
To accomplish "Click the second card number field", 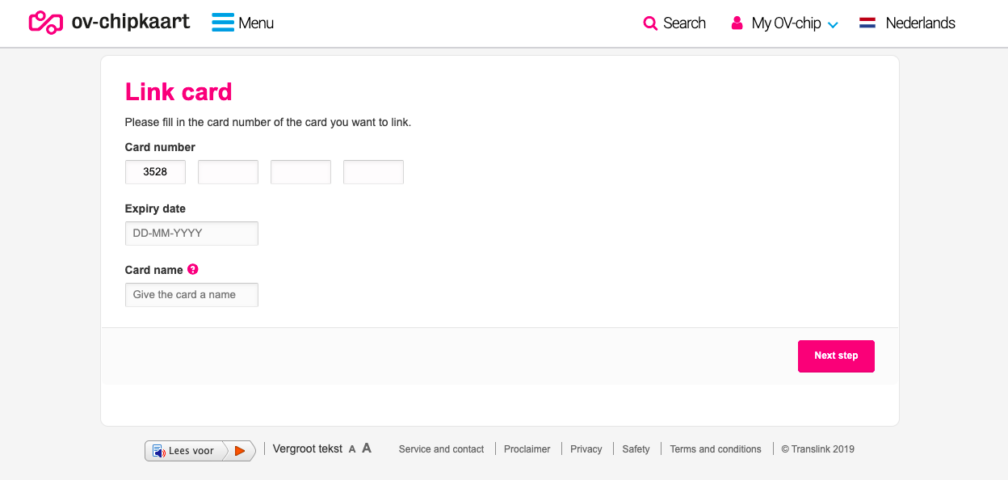I will (x=228, y=172).
